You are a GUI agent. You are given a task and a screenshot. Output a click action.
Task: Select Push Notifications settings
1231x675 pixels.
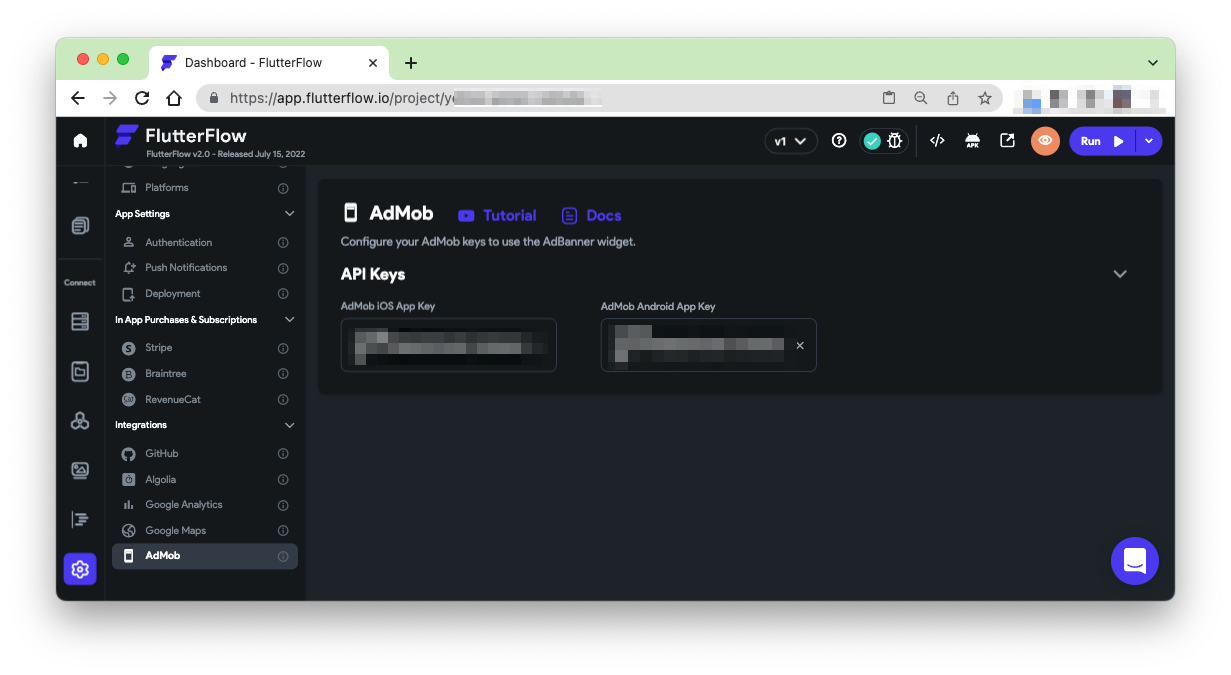pyautogui.click(x=205, y=268)
